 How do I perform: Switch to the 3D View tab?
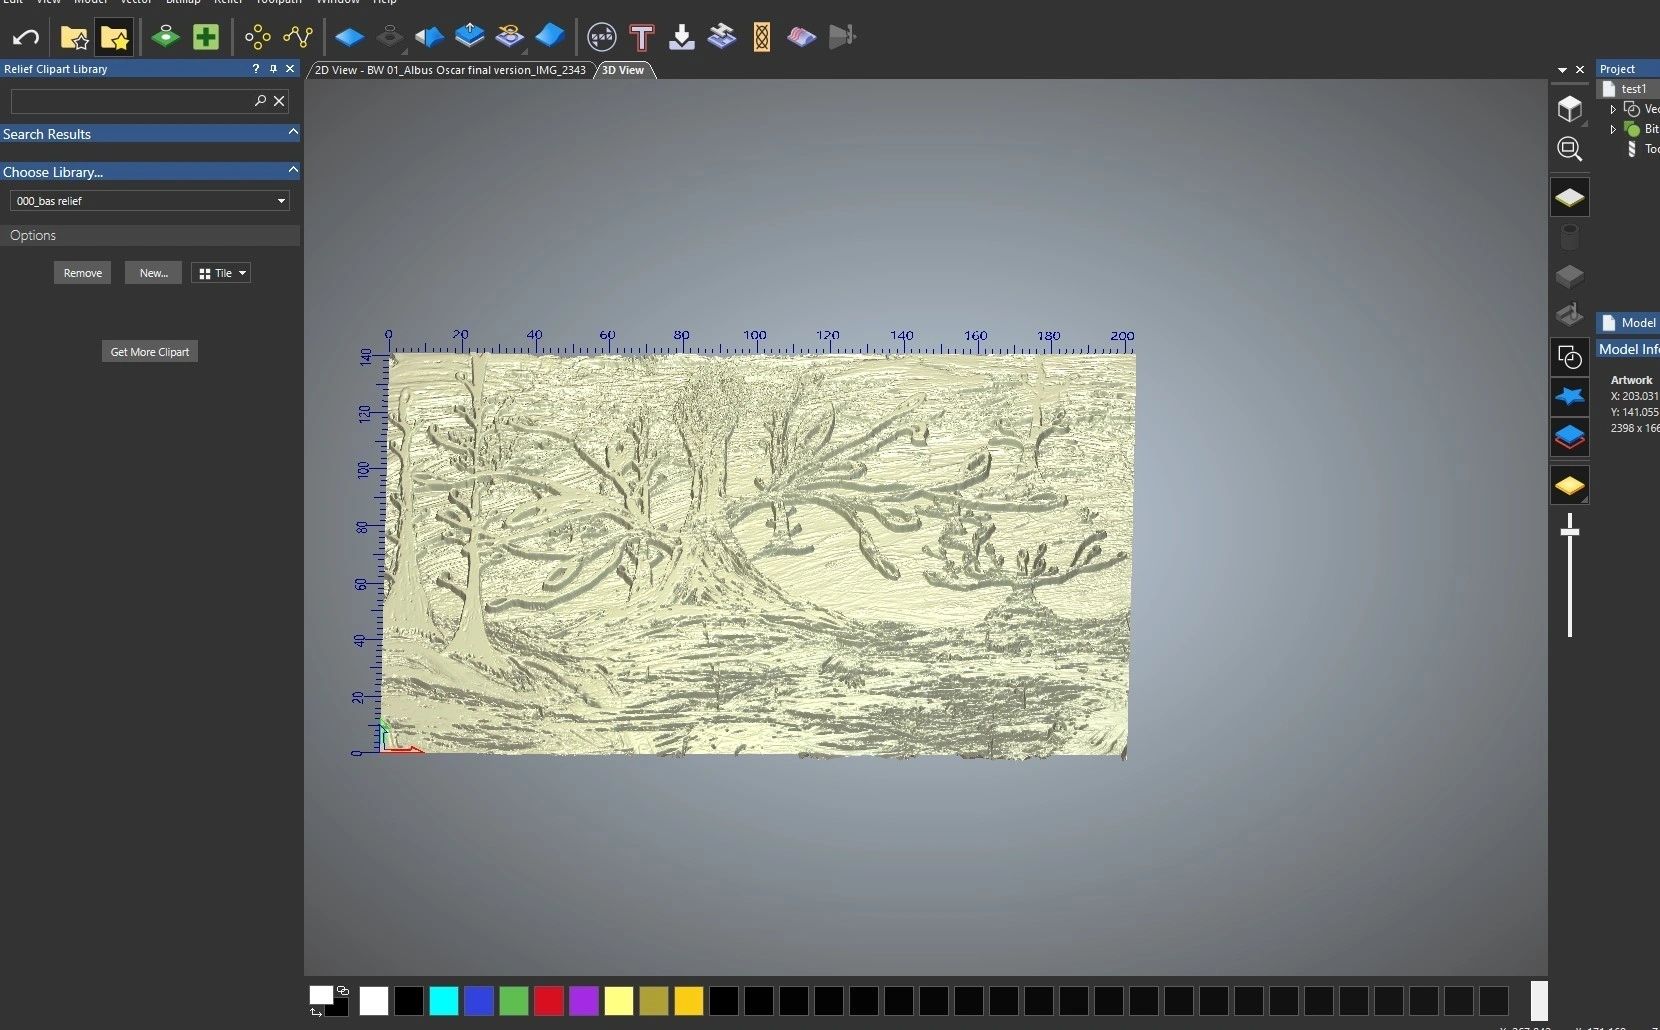[624, 70]
